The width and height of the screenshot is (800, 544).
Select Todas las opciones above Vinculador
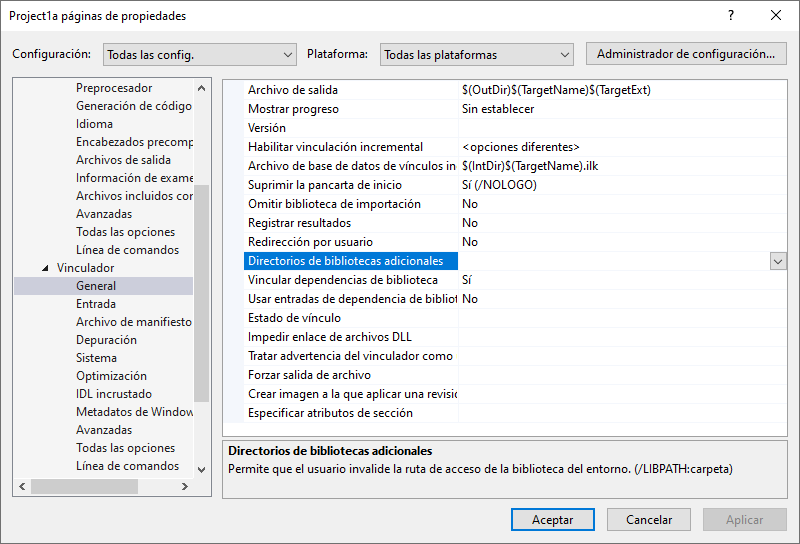[x=125, y=232]
